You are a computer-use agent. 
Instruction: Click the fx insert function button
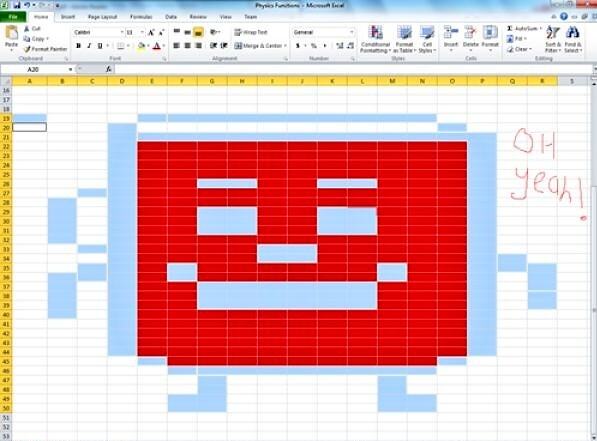pyautogui.click(x=109, y=69)
